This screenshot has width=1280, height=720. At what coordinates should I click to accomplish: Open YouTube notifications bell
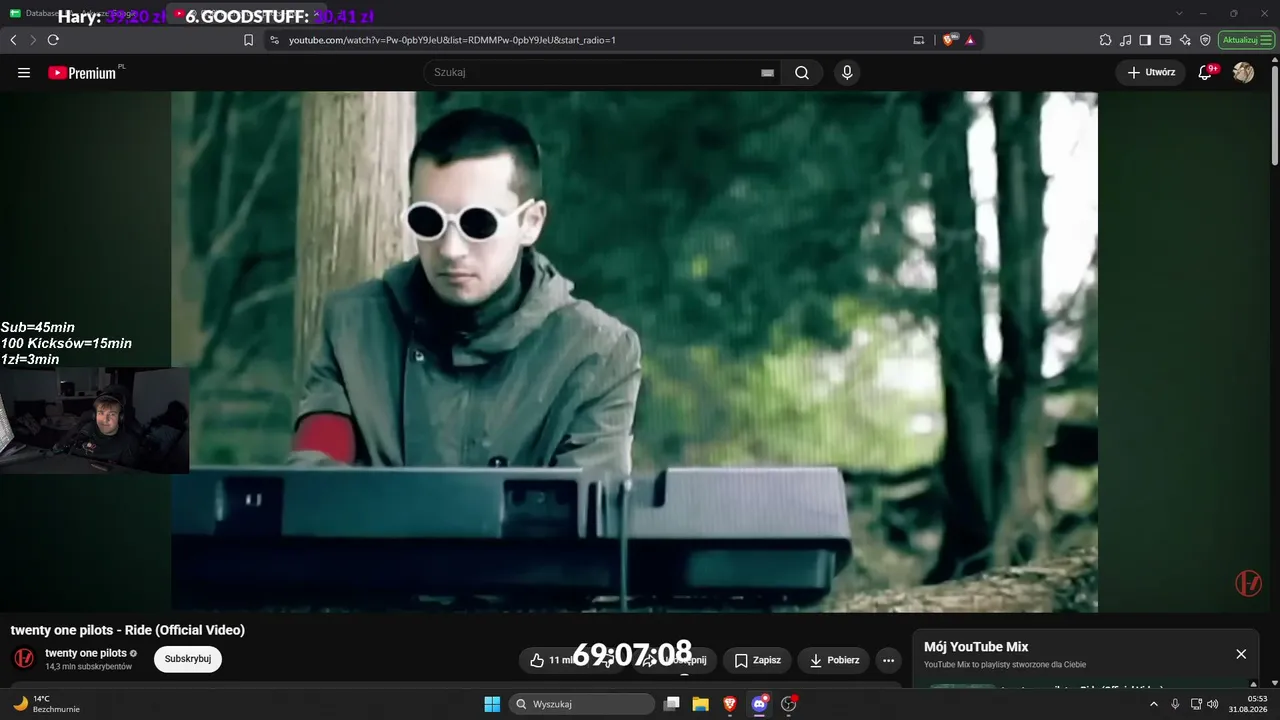[1205, 73]
